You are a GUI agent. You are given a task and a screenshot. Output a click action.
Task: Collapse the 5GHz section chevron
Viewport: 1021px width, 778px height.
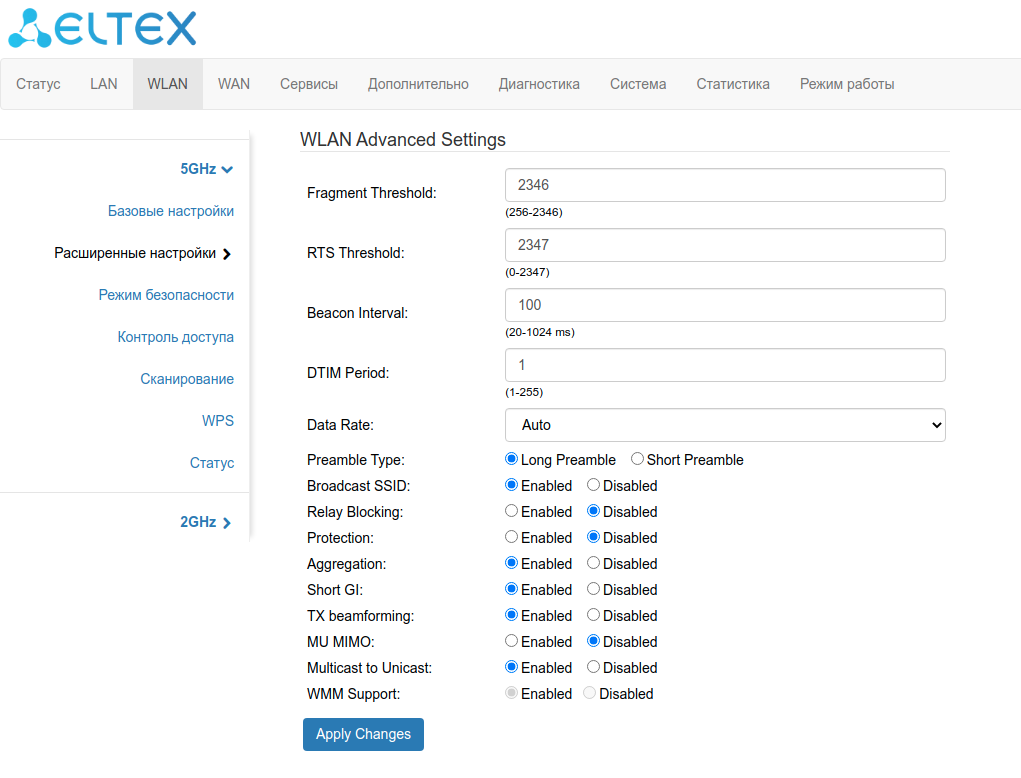(227, 170)
